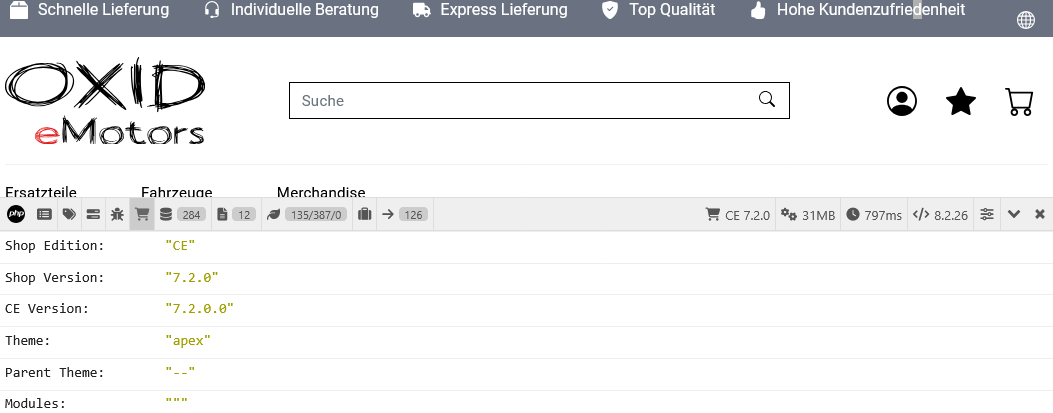Open the templates tab showing 12
The height and width of the screenshot is (413, 1053).
click(x=236, y=214)
